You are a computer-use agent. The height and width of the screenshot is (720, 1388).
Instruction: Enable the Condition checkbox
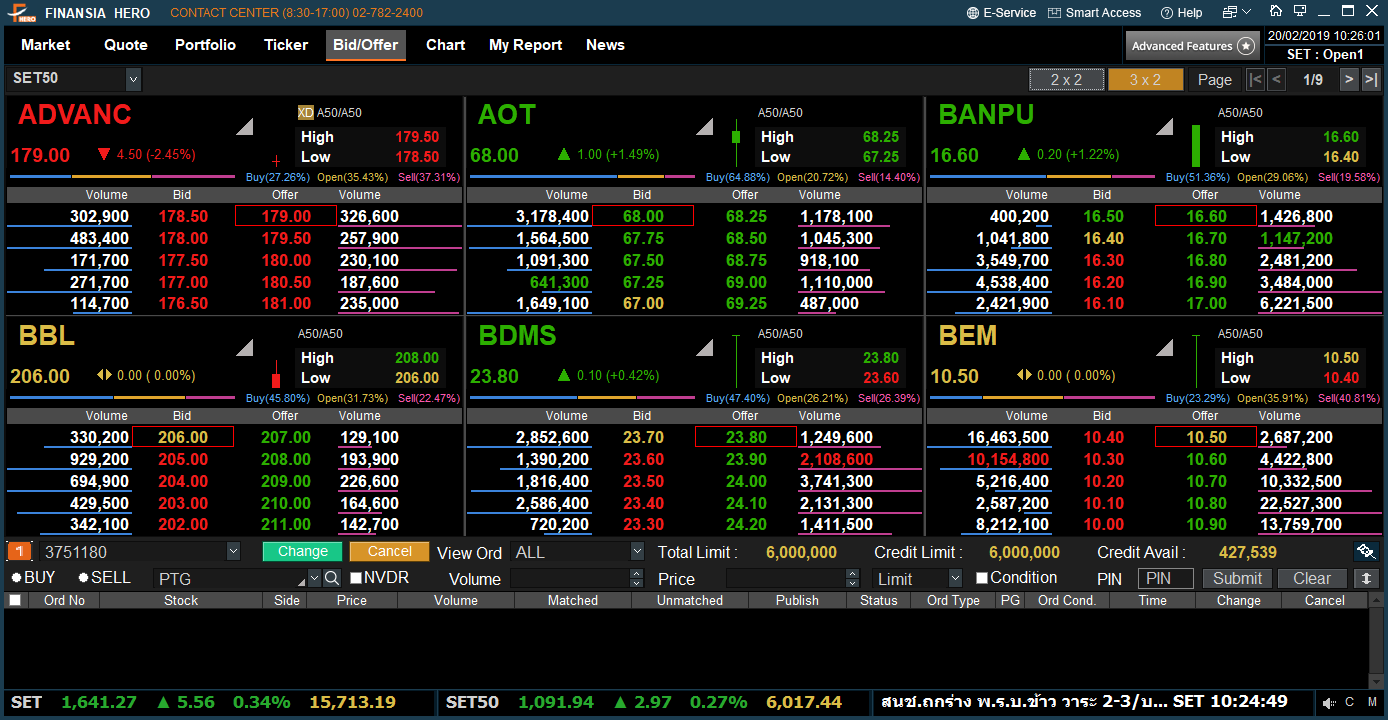[982, 578]
